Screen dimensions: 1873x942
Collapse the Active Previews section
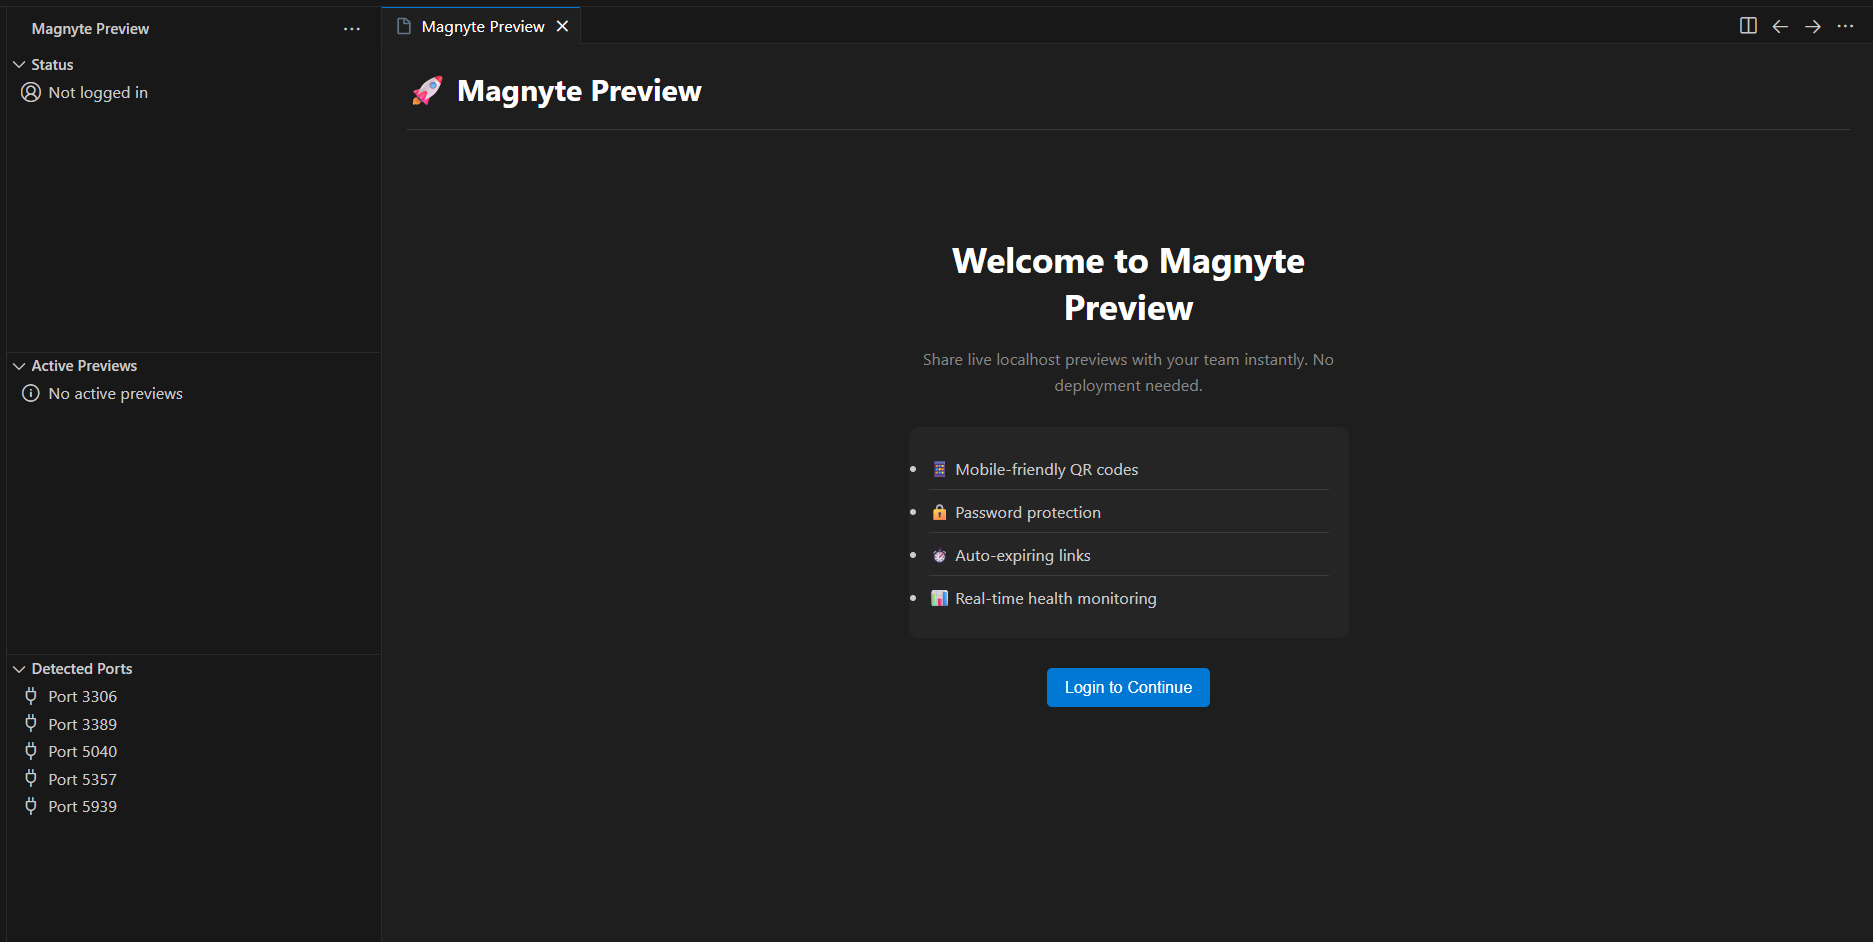click(20, 365)
